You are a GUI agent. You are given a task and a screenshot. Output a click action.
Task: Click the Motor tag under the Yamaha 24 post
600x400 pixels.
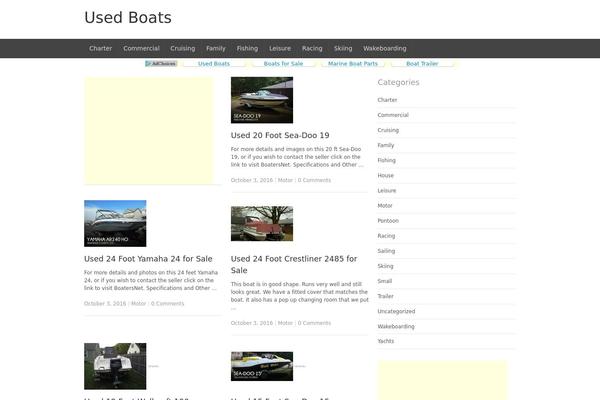point(139,304)
